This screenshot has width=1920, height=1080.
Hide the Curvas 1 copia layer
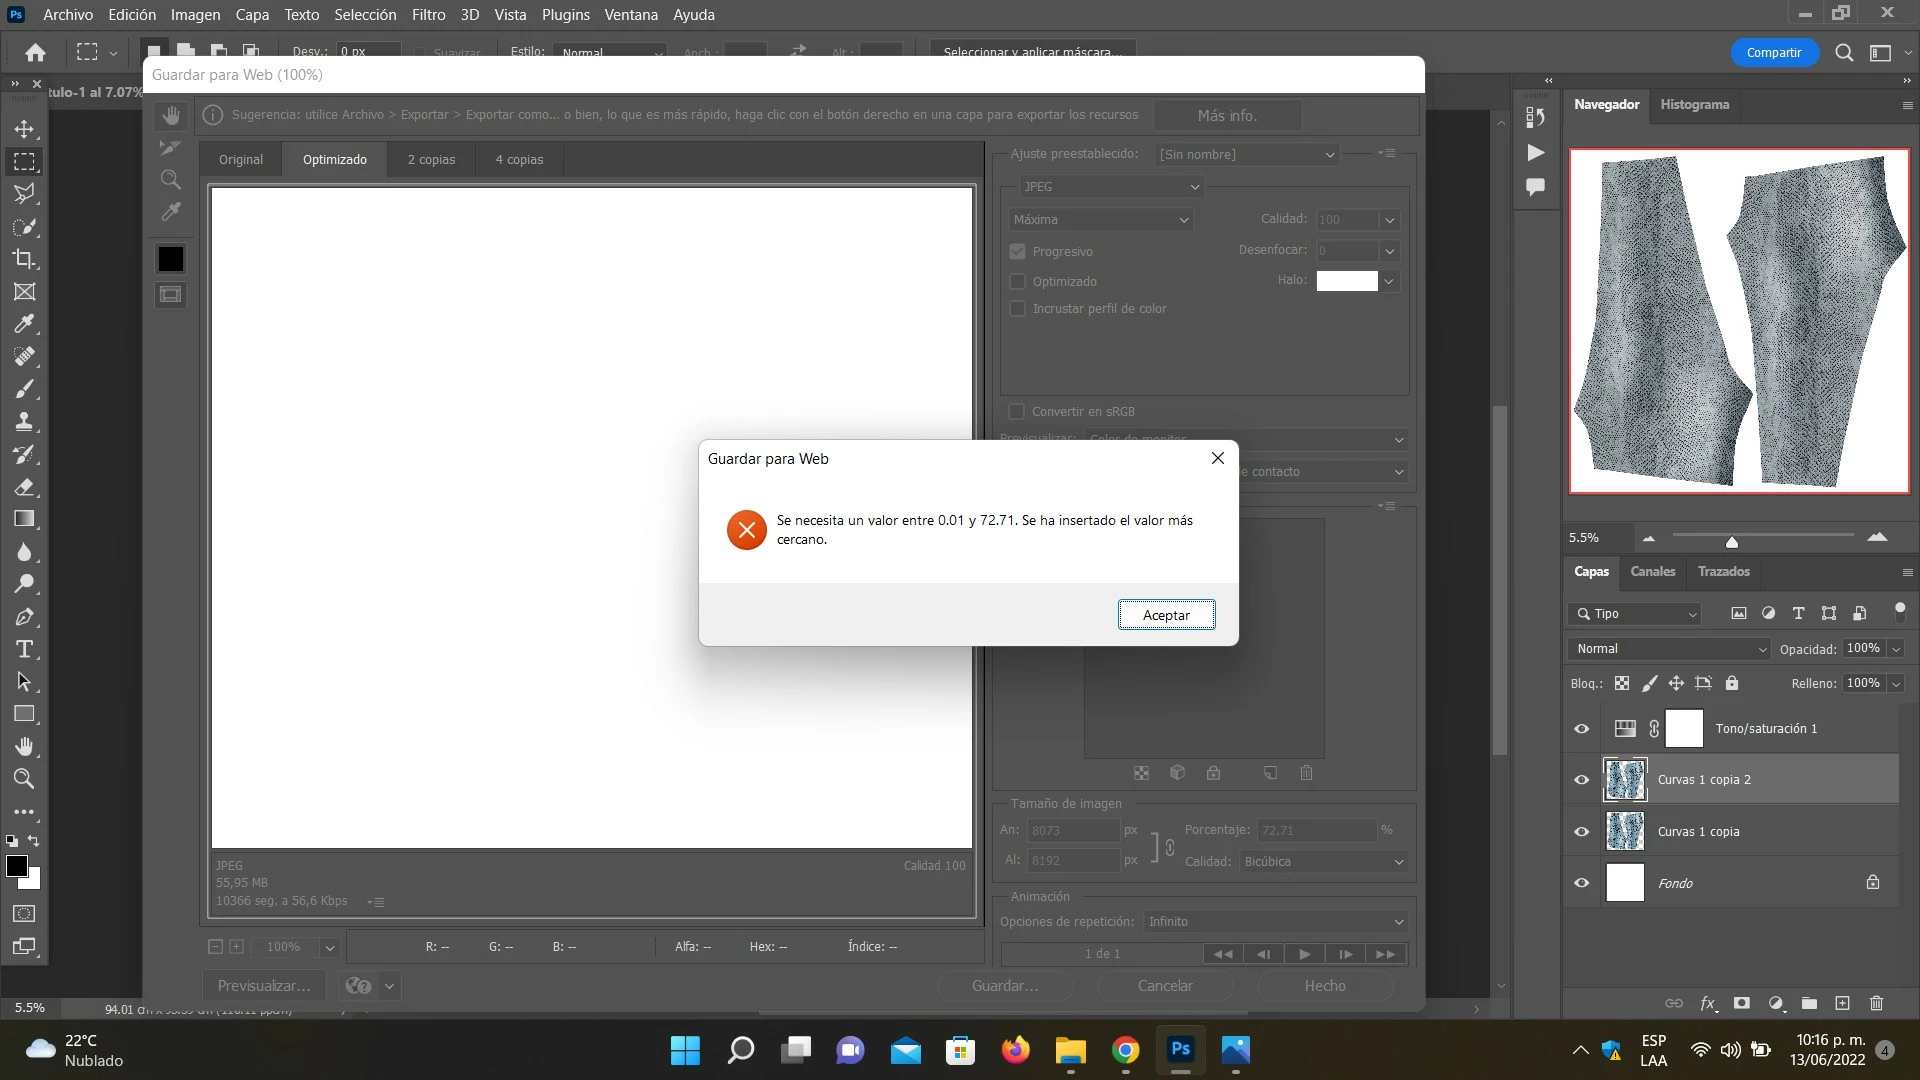(x=1581, y=832)
